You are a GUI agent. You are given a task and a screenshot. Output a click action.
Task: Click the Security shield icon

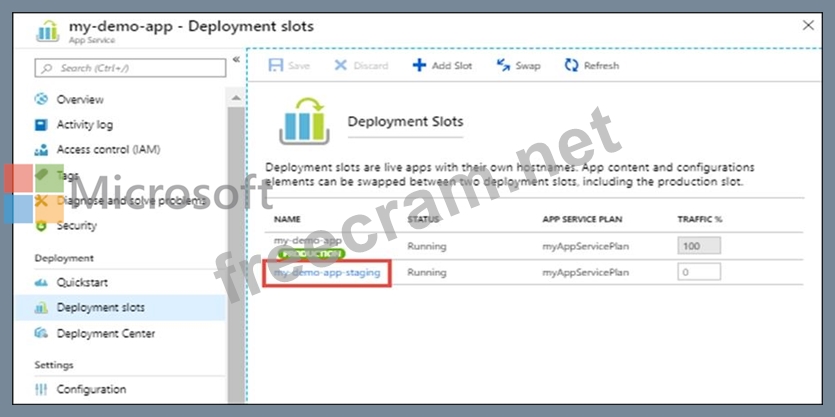coord(41,226)
